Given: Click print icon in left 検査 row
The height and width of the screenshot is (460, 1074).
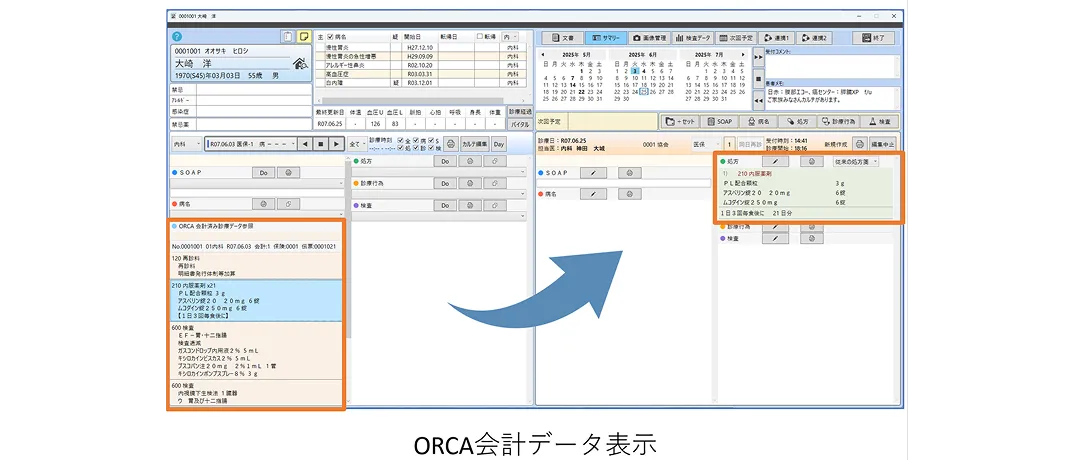Looking at the screenshot, I should (469, 205).
